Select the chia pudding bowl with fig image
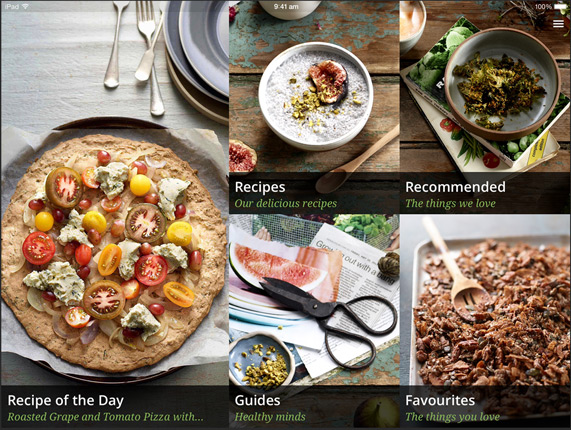Image resolution: width=571 pixels, height=430 pixels. pos(314,87)
